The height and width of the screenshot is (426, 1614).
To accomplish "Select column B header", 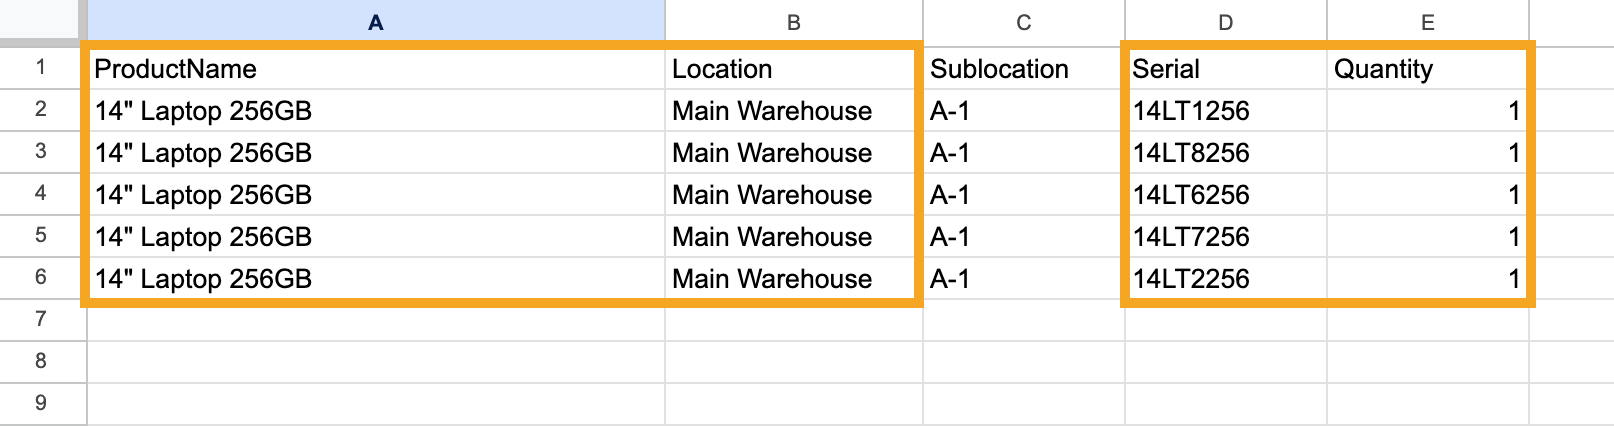I will [x=794, y=22].
